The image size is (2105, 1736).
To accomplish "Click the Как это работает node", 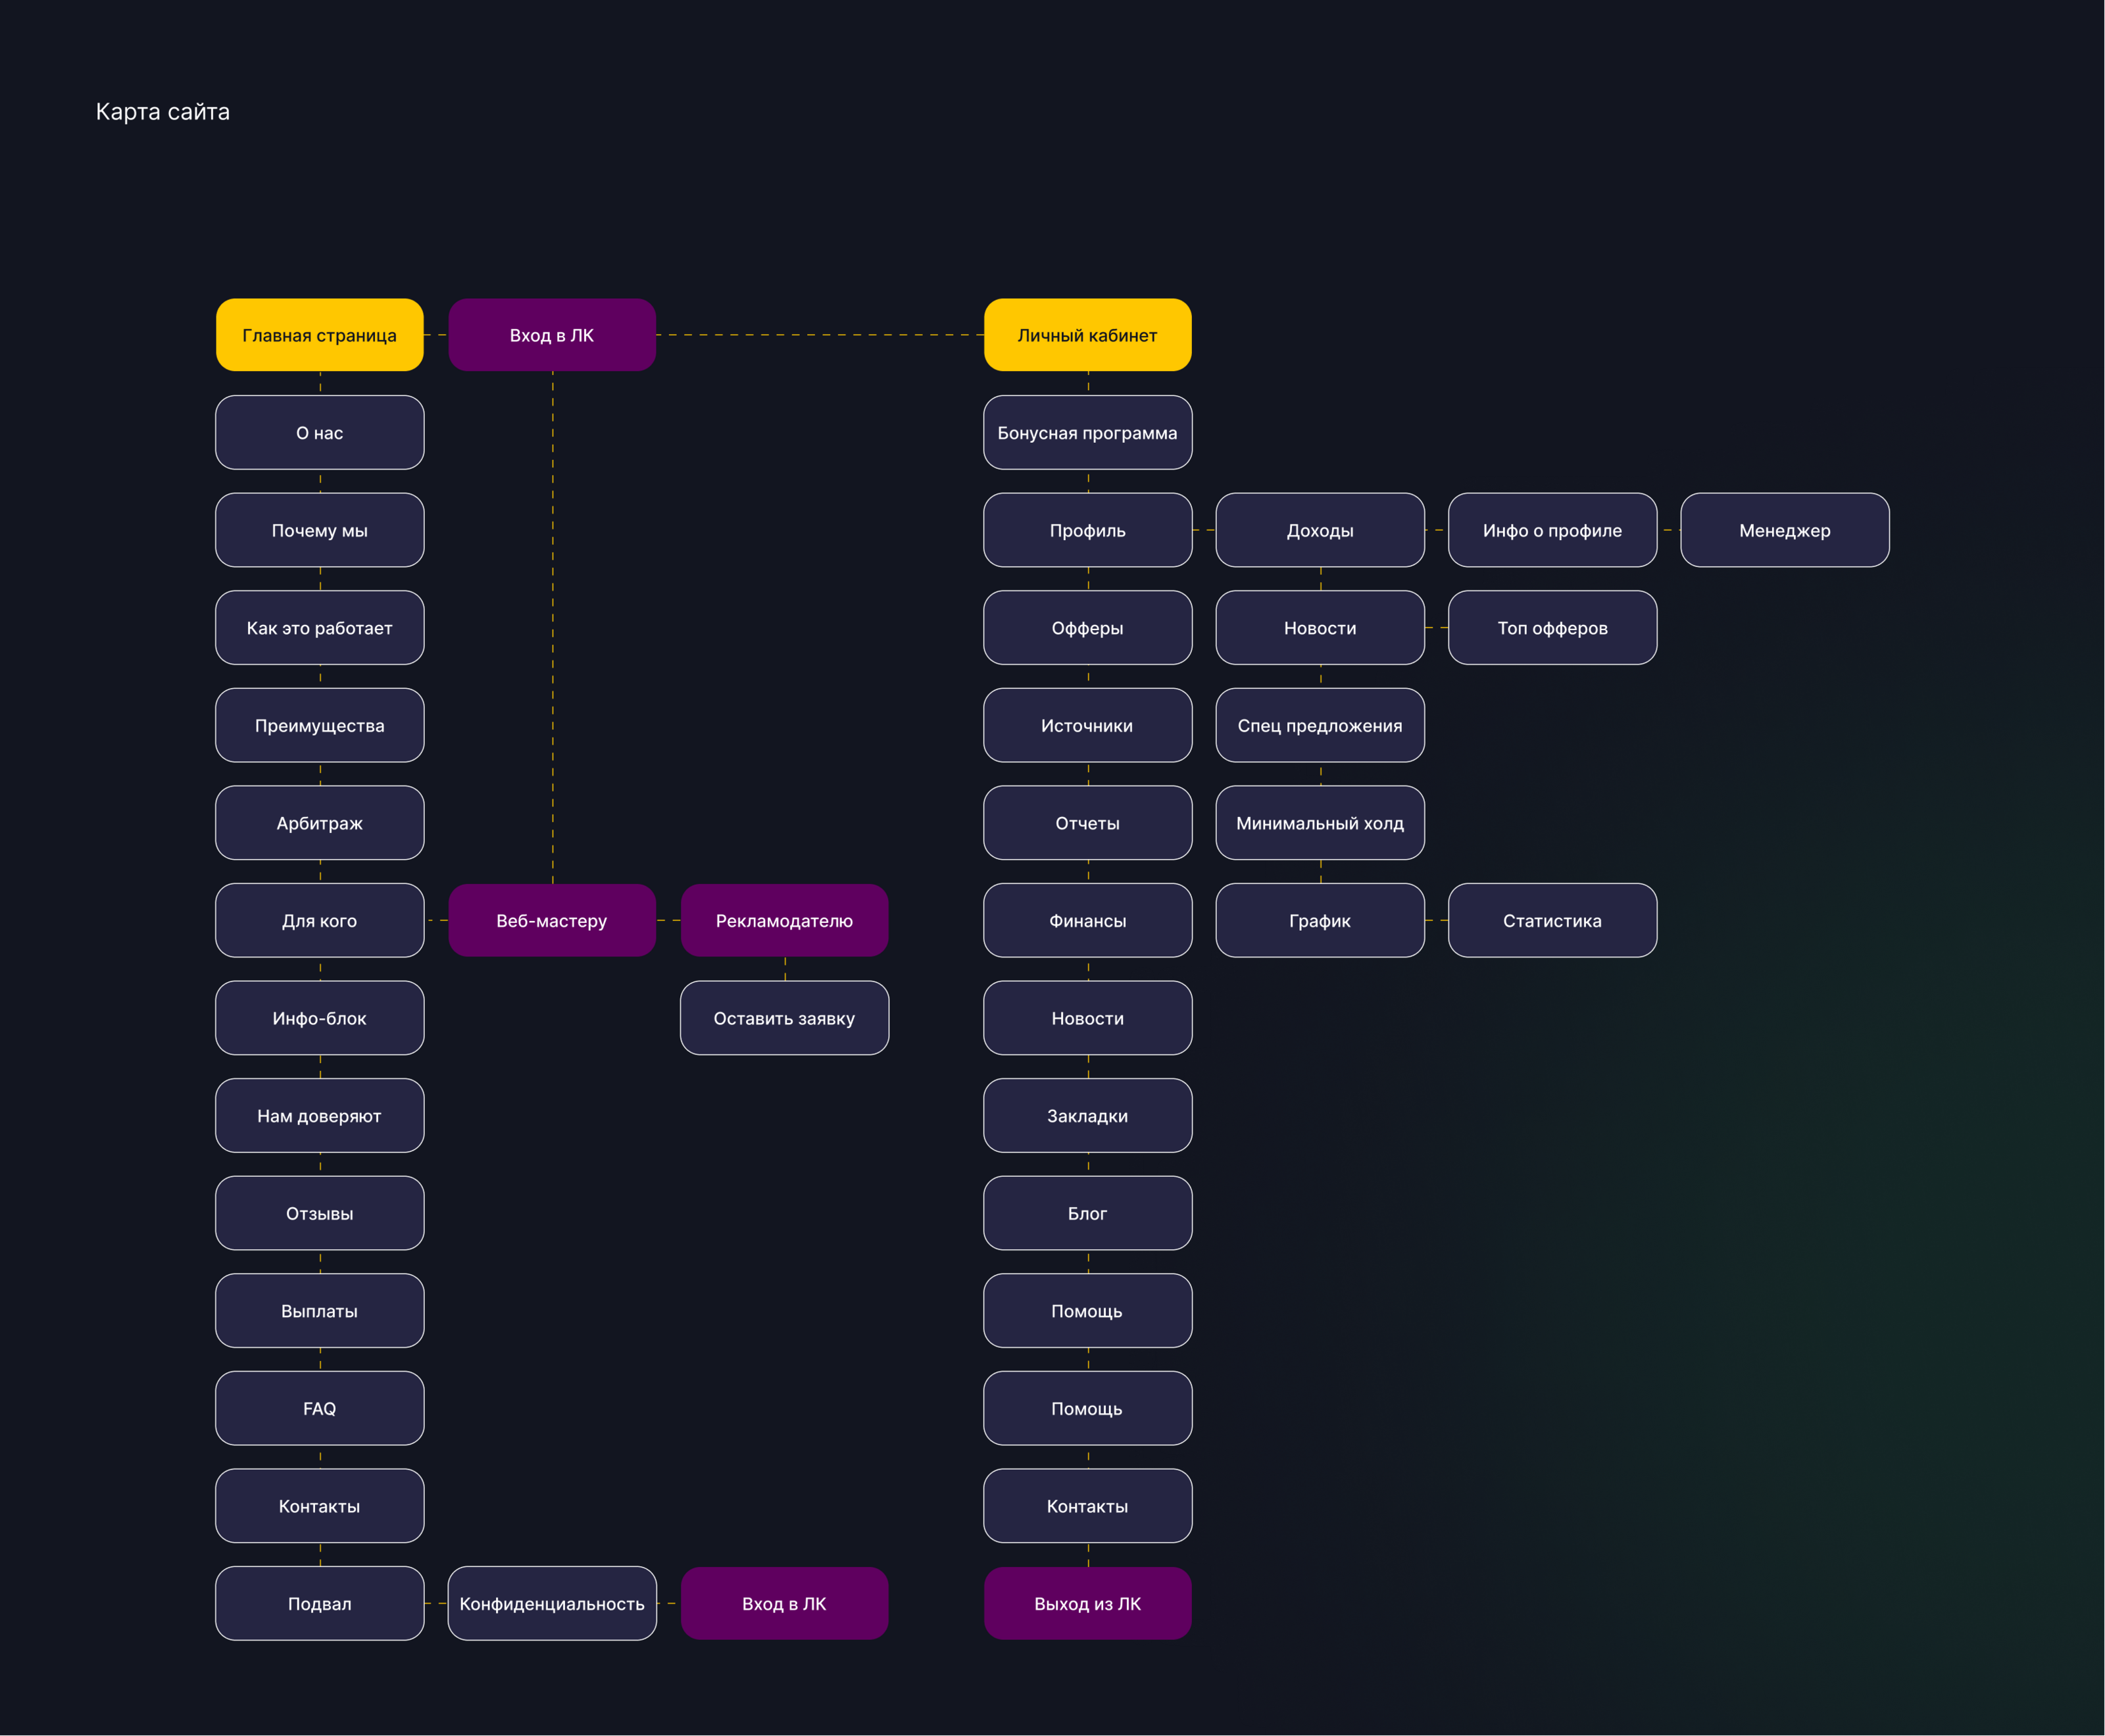I will pyautogui.click(x=319, y=628).
